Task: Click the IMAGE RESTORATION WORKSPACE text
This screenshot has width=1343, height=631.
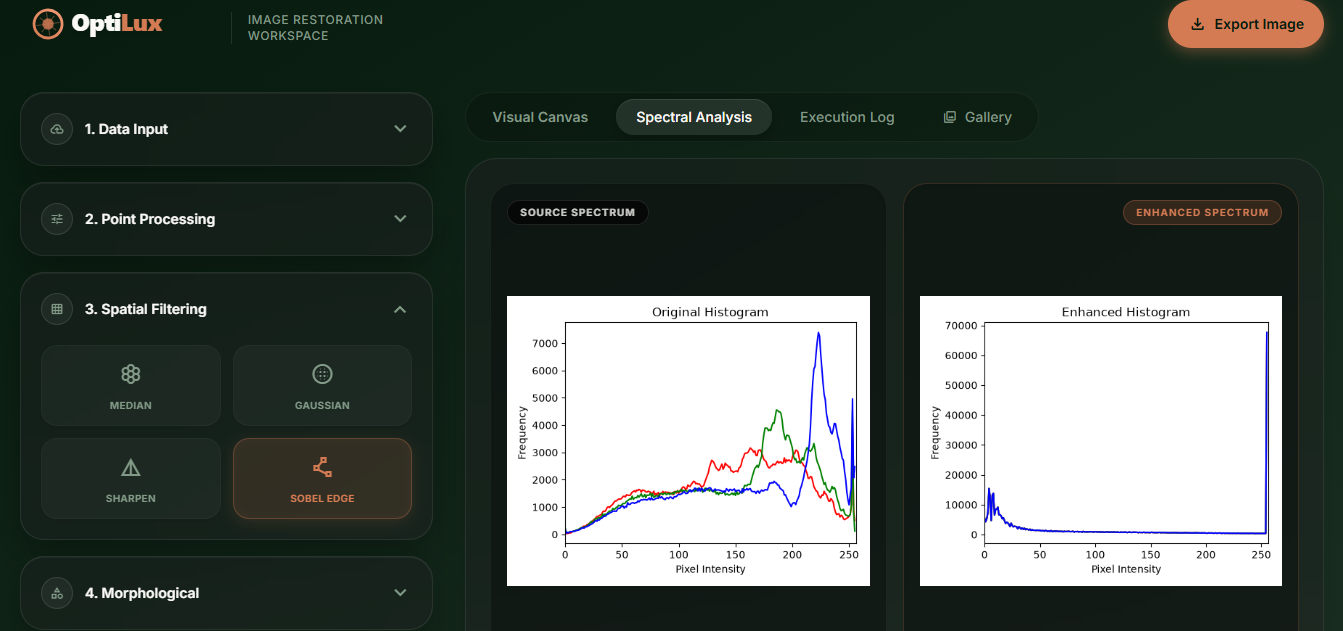Action: click(315, 28)
